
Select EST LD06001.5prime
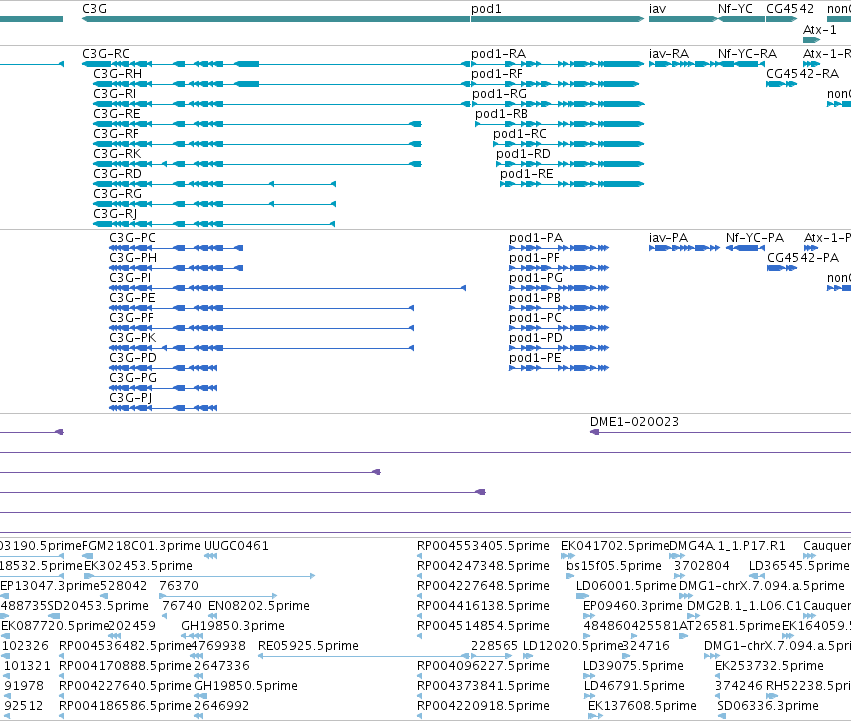pos(626,586)
